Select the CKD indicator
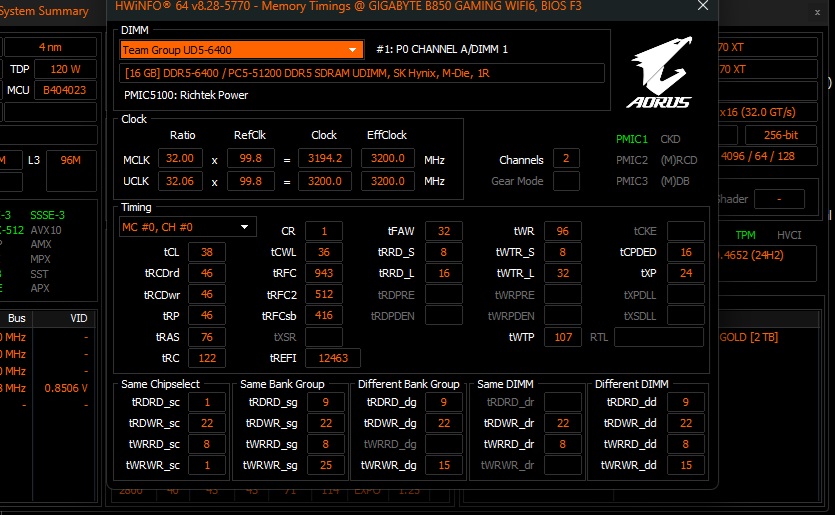Screen dimensions: 835x515 [670, 139]
